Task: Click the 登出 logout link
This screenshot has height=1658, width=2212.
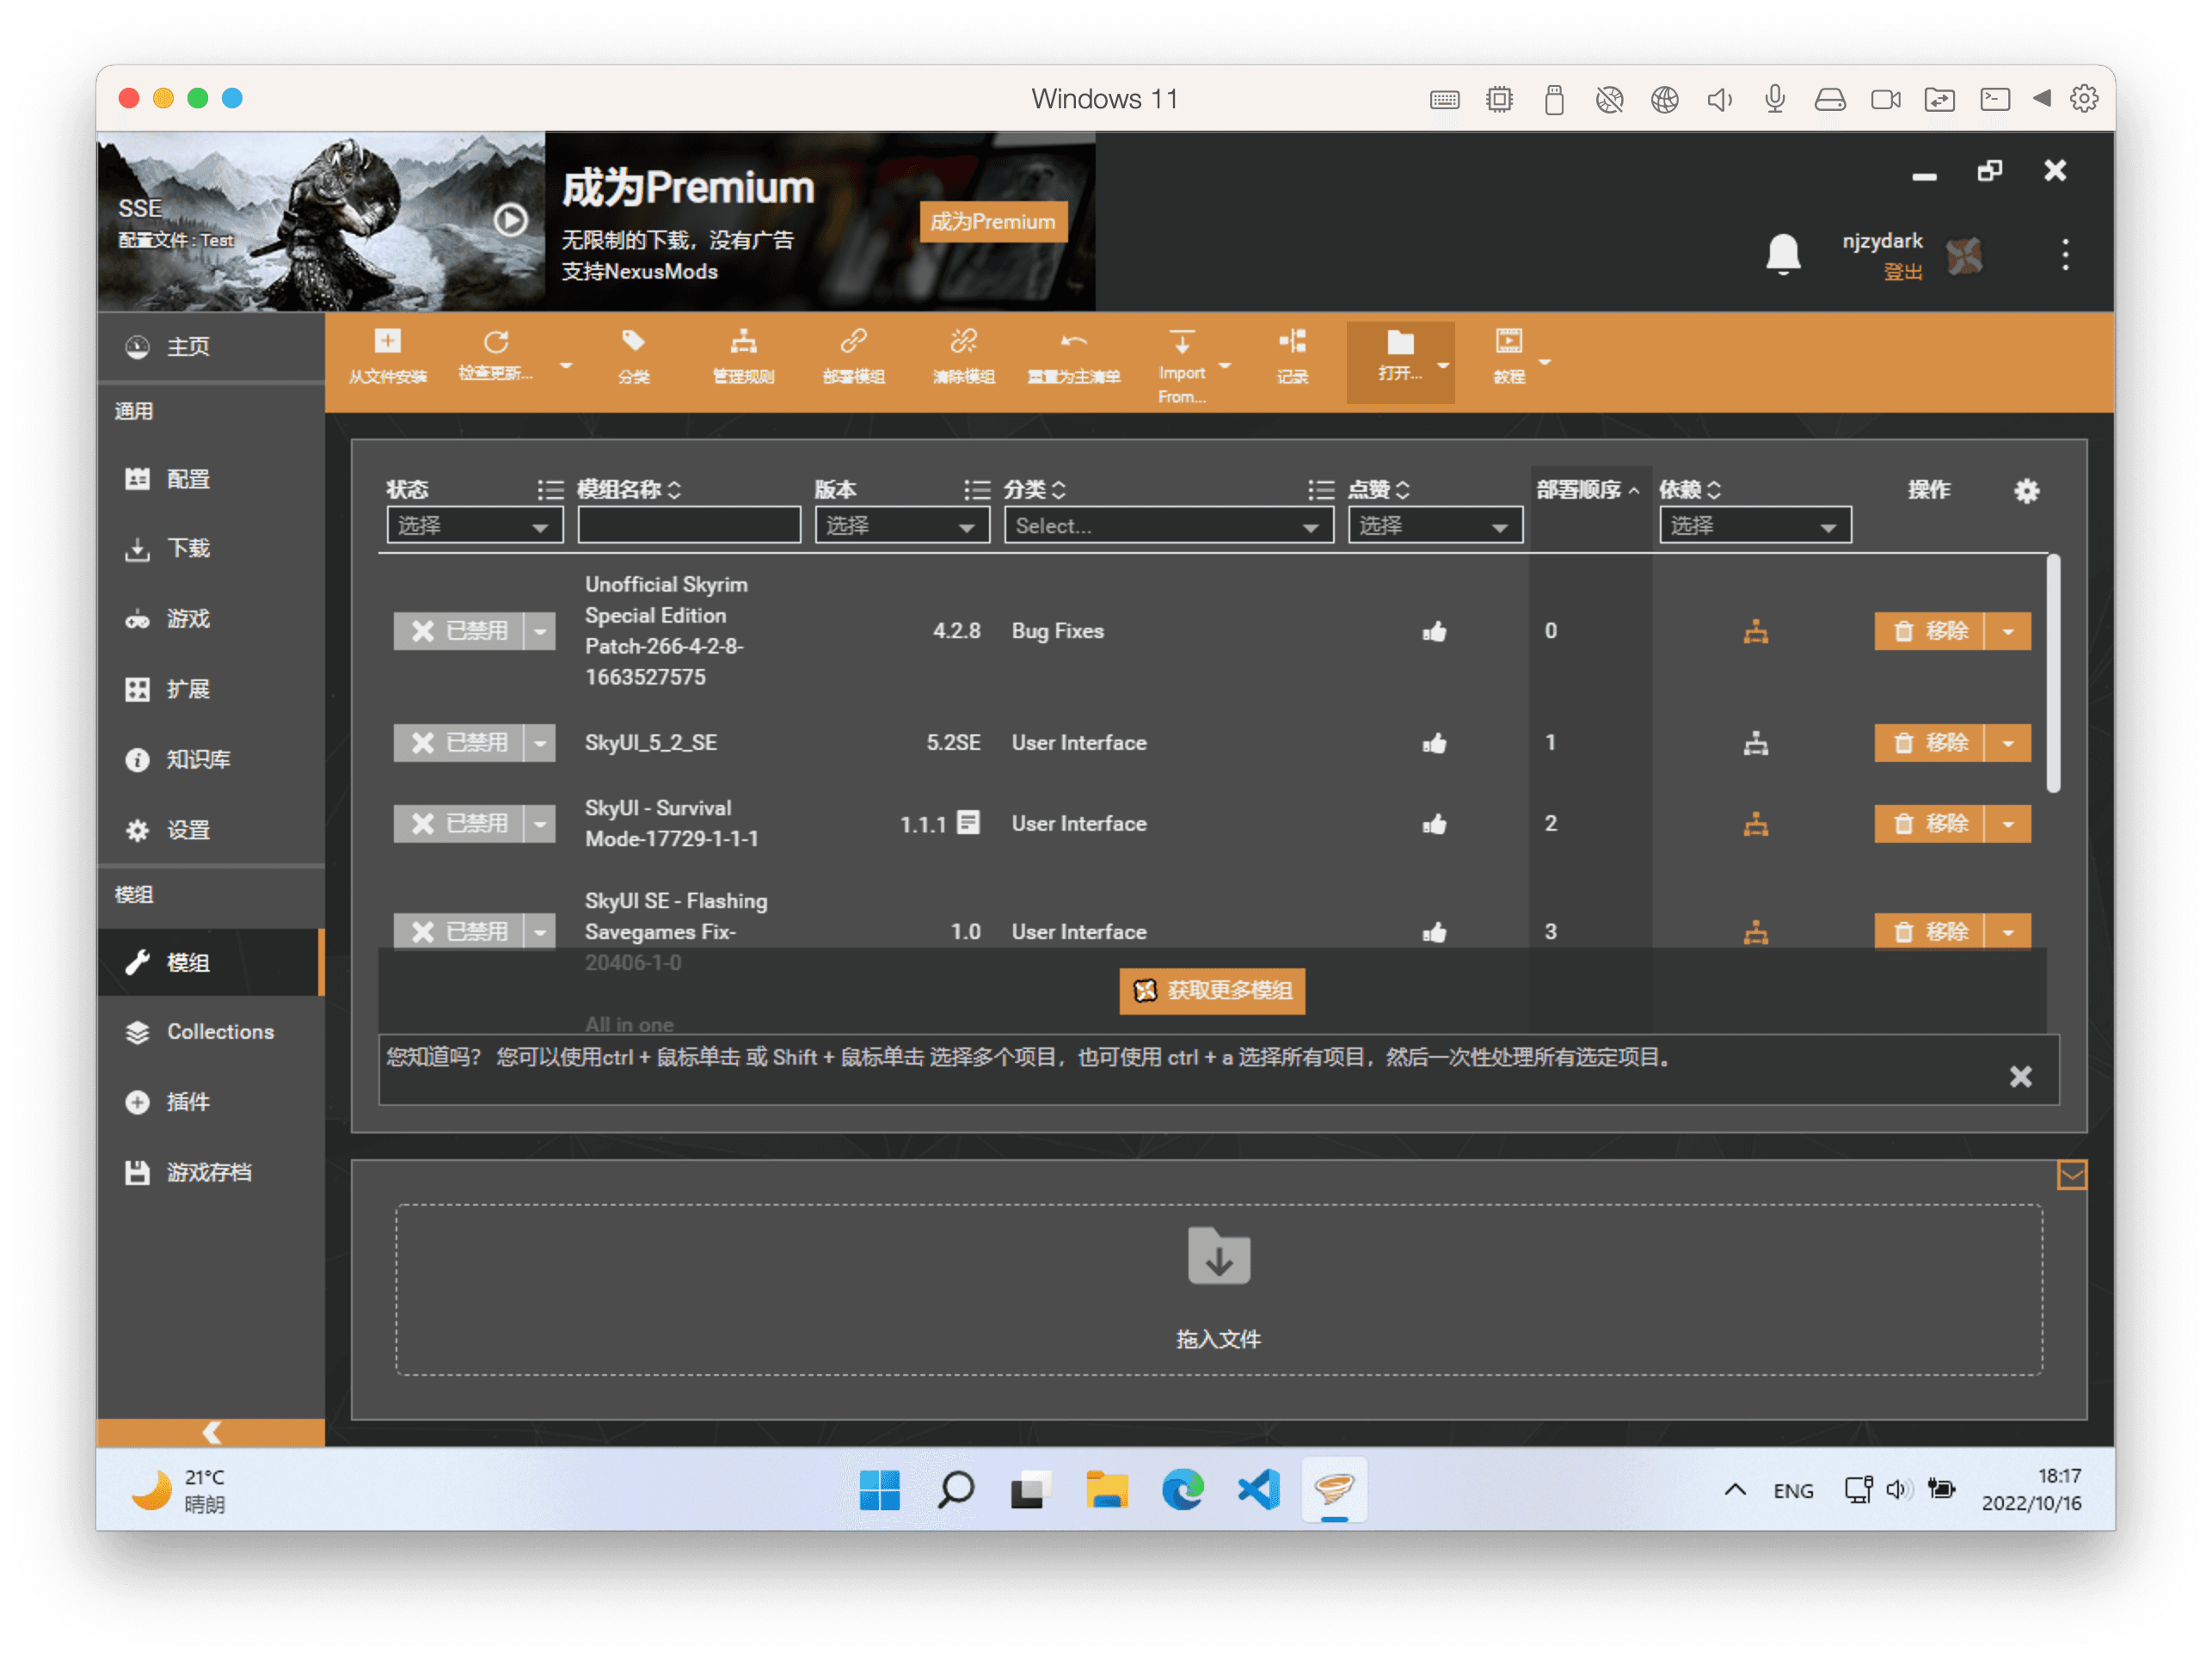Action: 1903,272
